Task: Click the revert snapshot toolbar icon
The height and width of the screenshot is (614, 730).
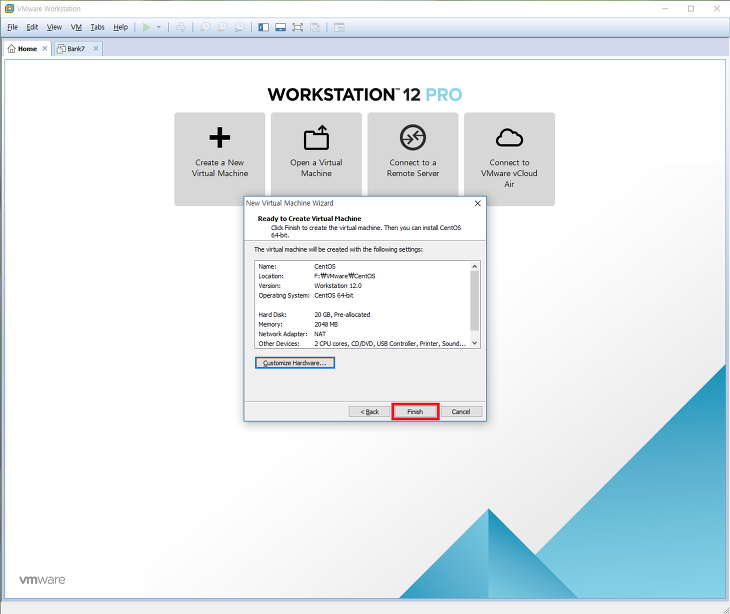Action: click(x=222, y=27)
